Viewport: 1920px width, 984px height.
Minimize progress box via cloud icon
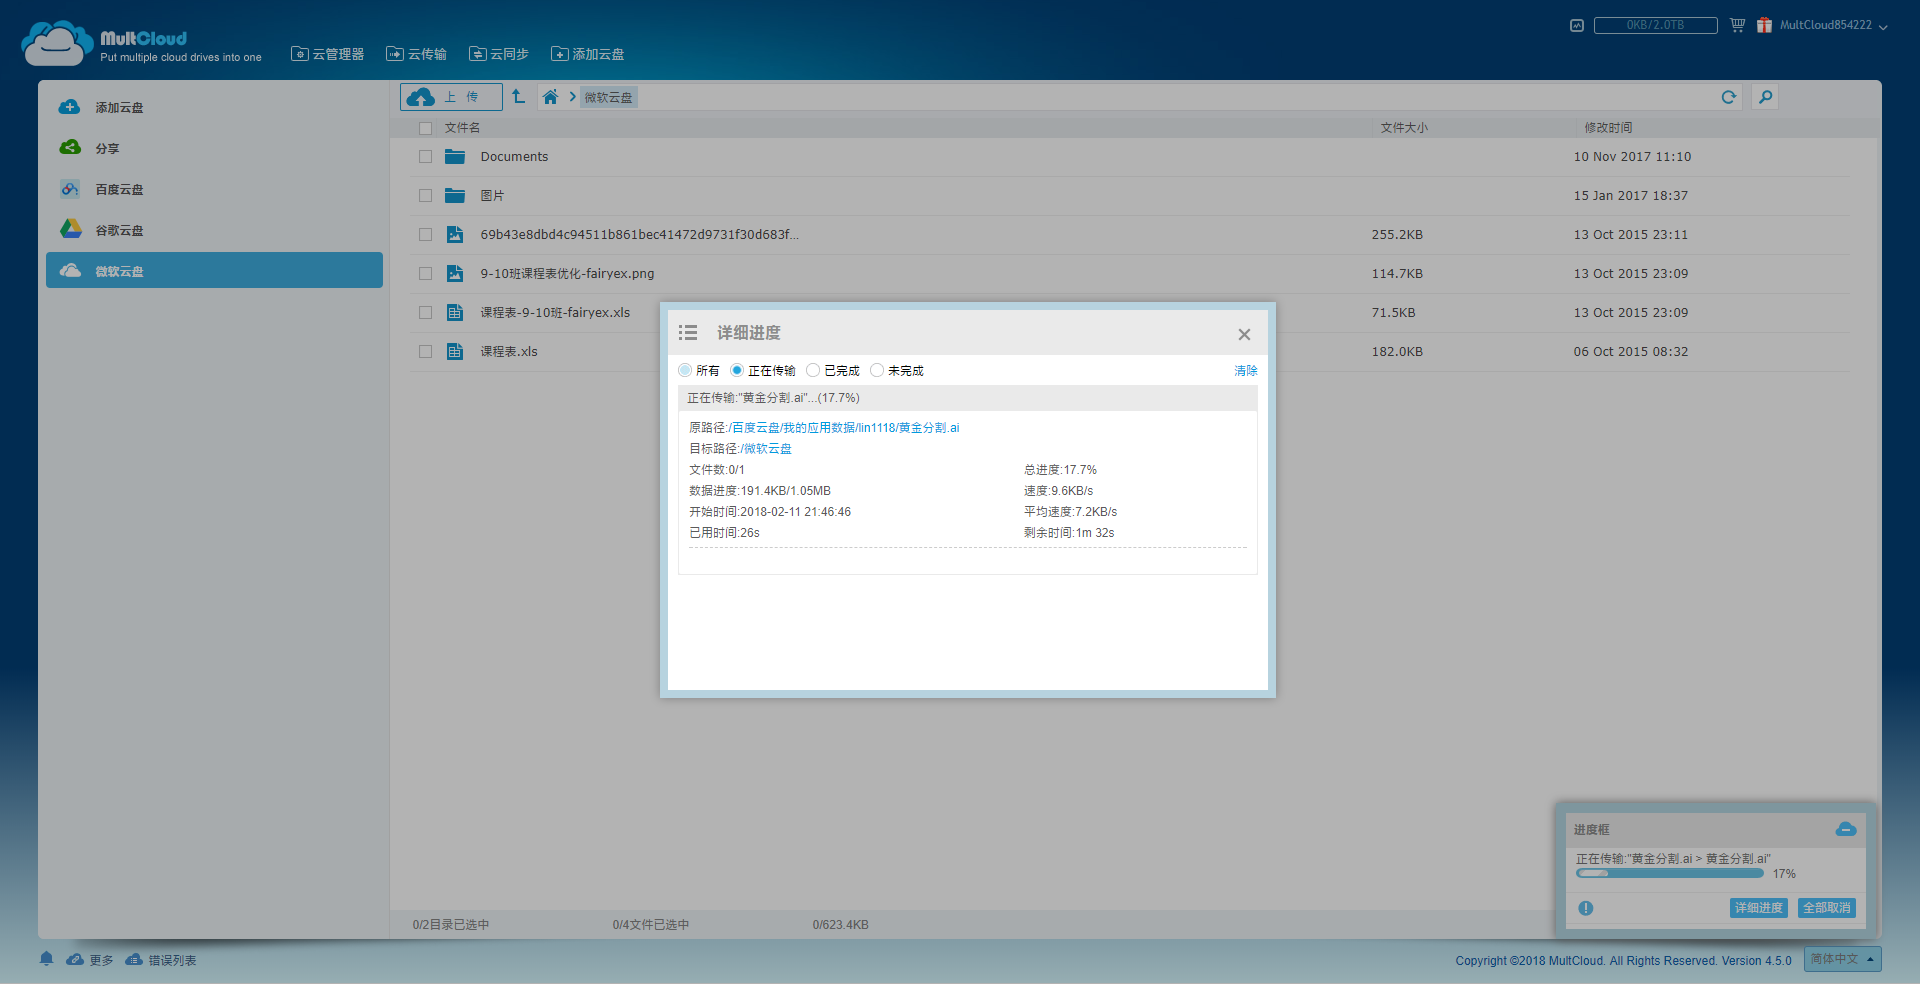1846,829
